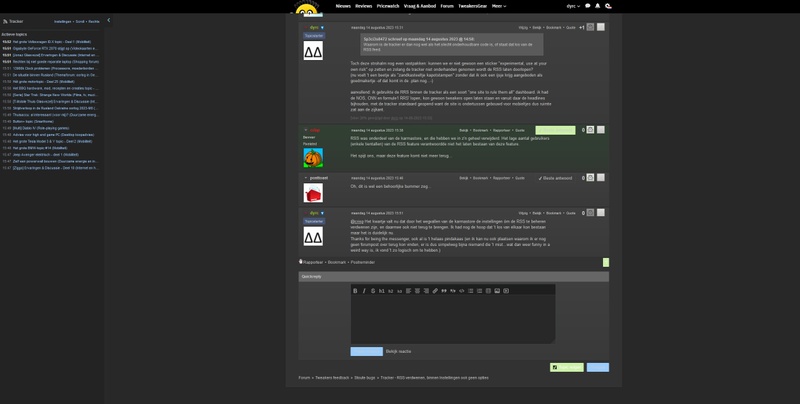Click inside the Quickreply text area
Image resolution: width=800 pixels, height=404 pixels.
pos(452,318)
